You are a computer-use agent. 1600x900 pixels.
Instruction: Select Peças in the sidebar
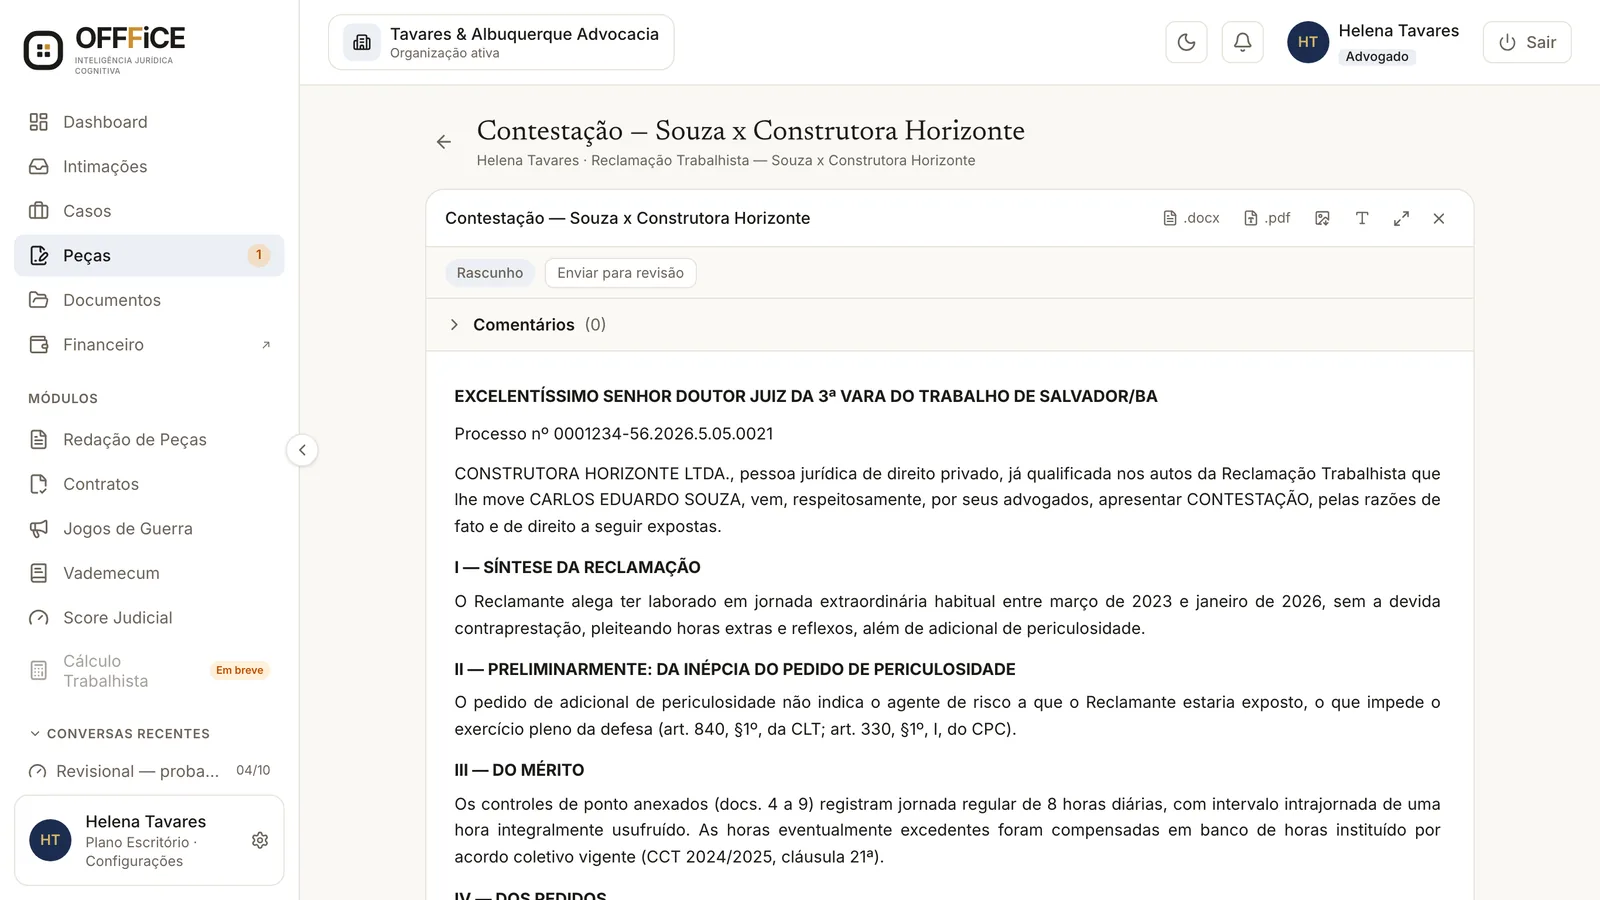pyautogui.click(x=149, y=255)
